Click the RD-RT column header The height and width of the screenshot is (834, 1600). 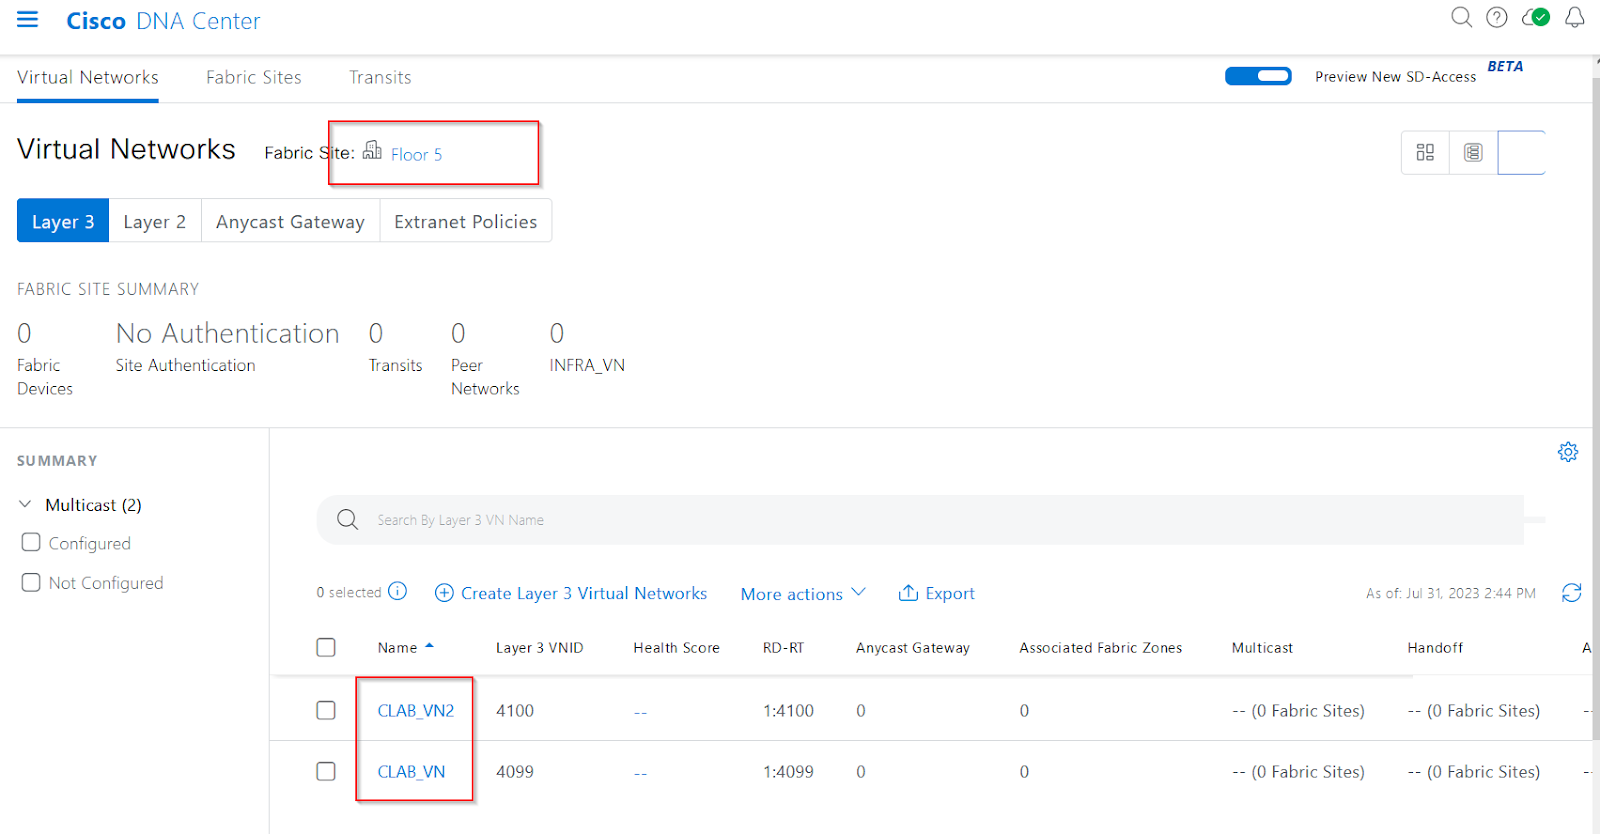783,647
